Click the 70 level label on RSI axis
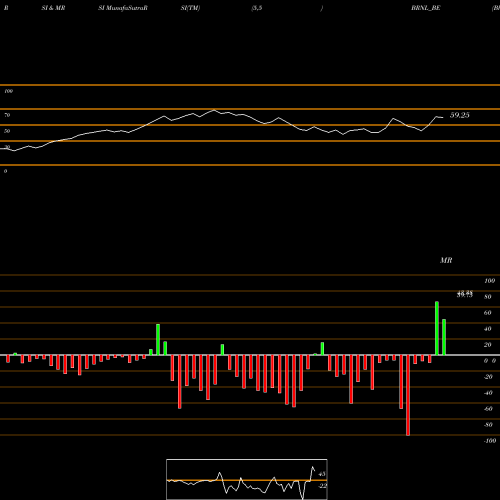The width and height of the screenshot is (500, 500). tap(7, 115)
